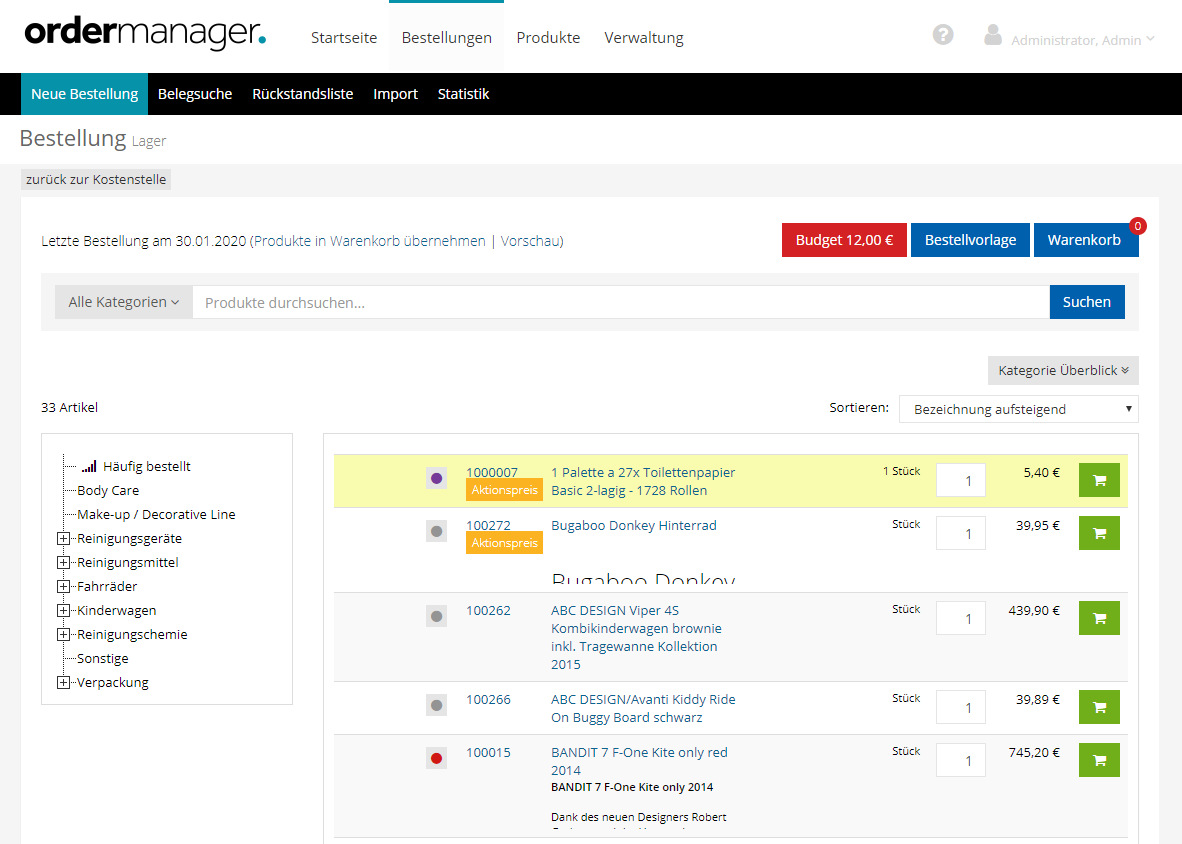Expand the Reinigungsgeräte category tree node
The image size is (1182, 844).
[64, 539]
